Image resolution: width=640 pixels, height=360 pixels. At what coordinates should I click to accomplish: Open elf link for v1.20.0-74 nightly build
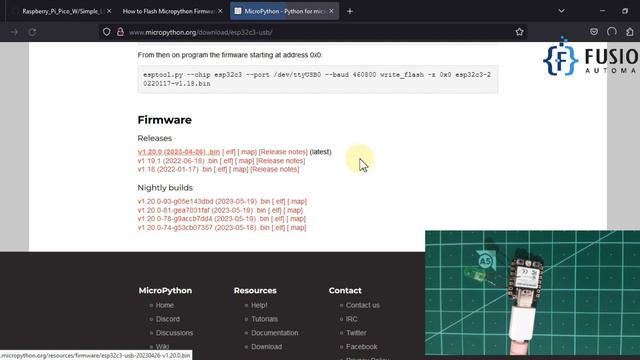click(278, 228)
